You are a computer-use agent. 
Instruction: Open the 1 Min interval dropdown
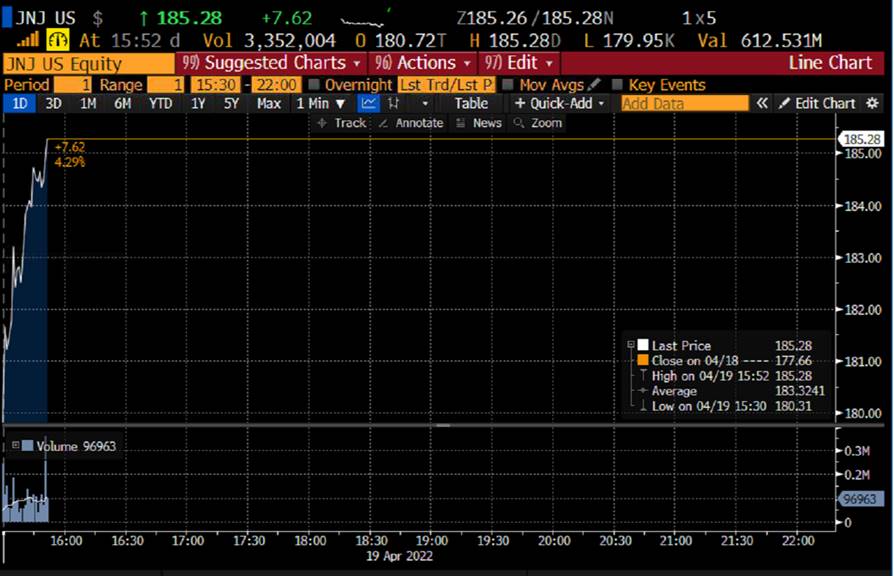(x=320, y=103)
